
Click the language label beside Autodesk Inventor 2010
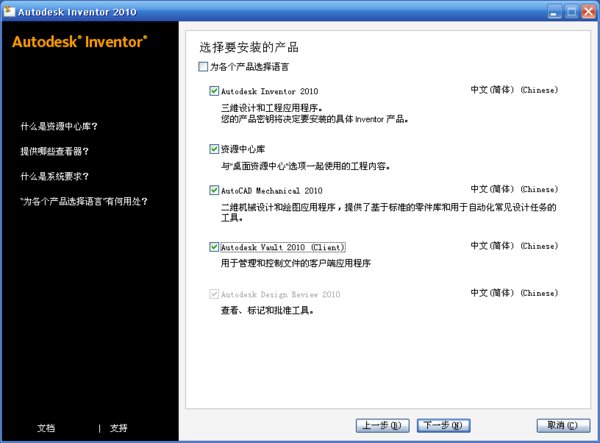click(x=514, y=90)
